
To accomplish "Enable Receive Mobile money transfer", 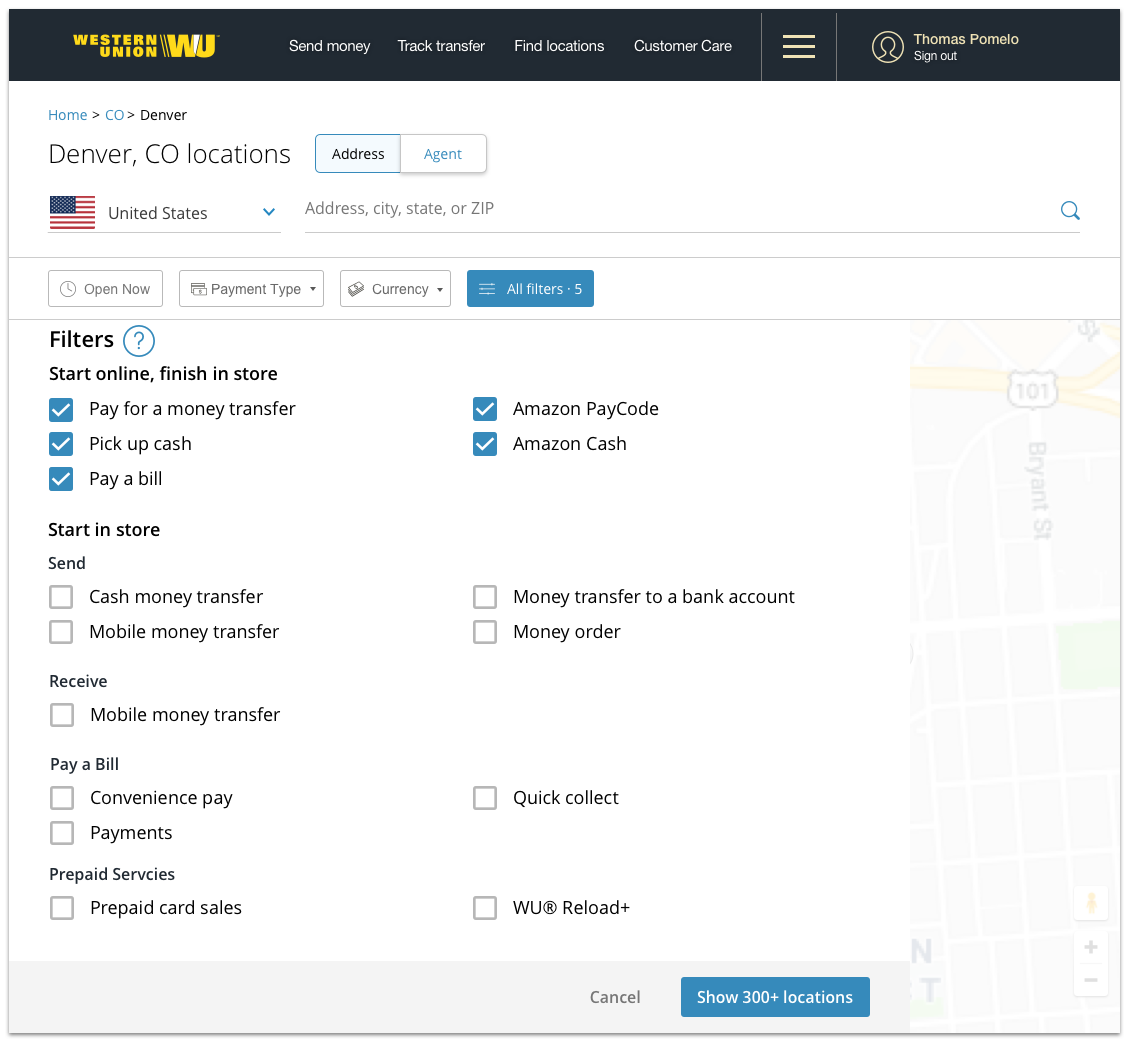I will [x=62, y=715].
